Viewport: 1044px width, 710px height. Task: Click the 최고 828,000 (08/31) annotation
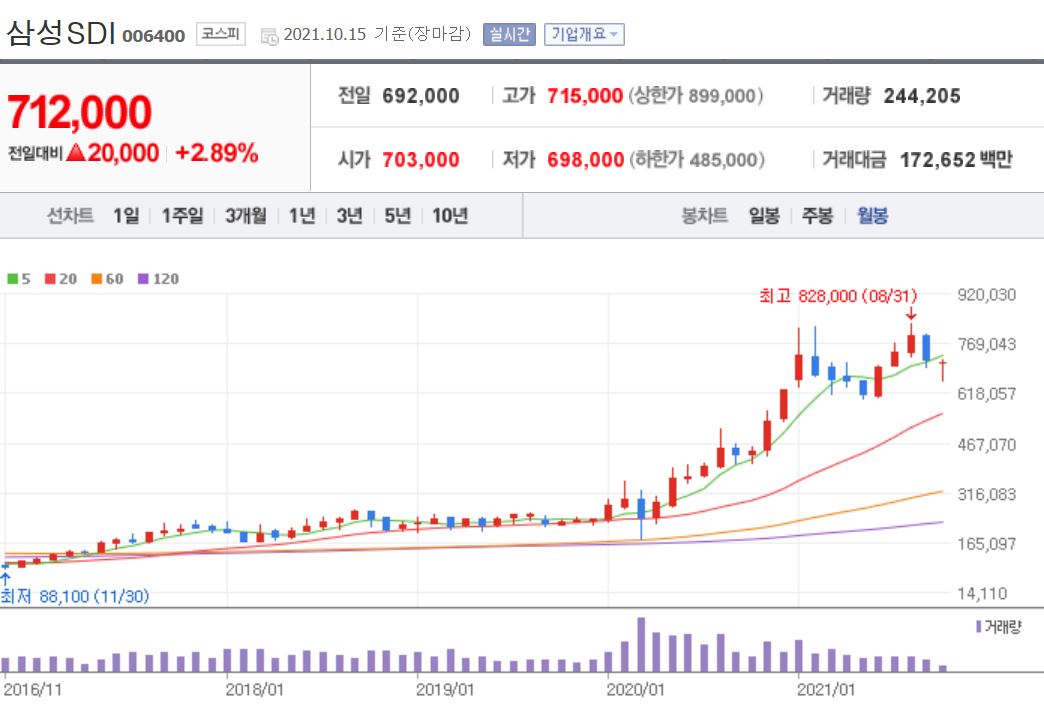click(838, 296)
